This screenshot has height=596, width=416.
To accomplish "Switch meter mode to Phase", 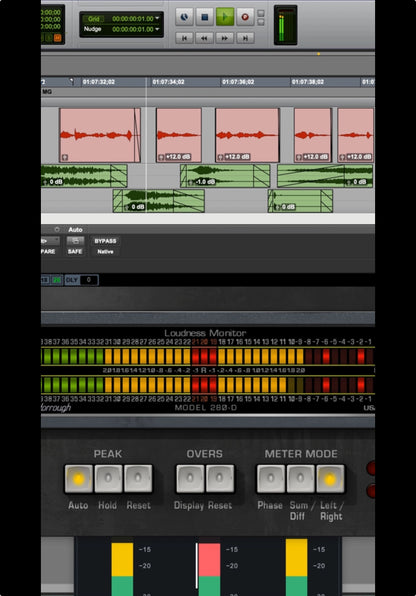I will (x=271, y=479).
